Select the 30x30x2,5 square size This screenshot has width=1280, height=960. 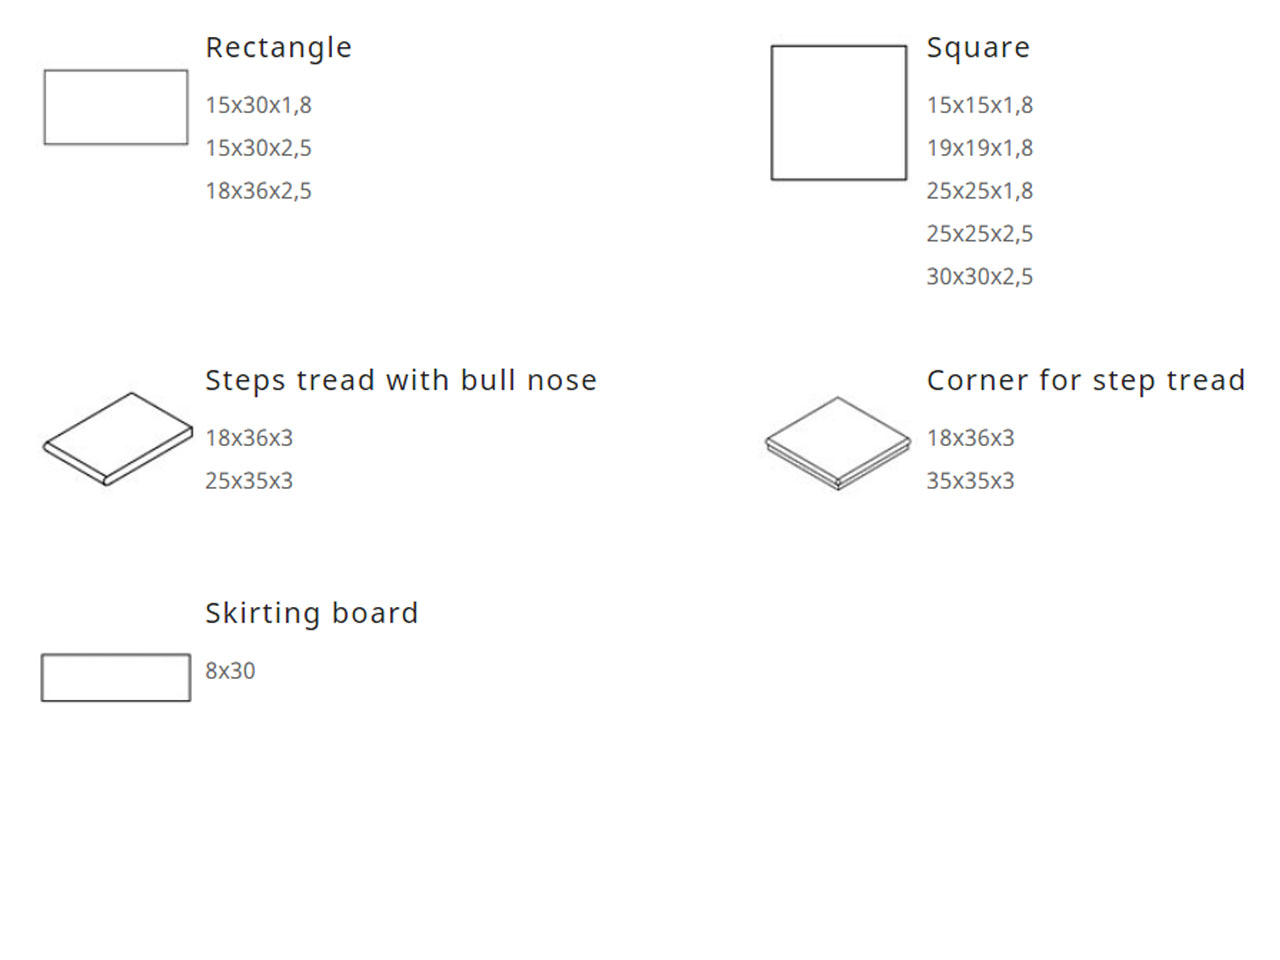(979, 277)
